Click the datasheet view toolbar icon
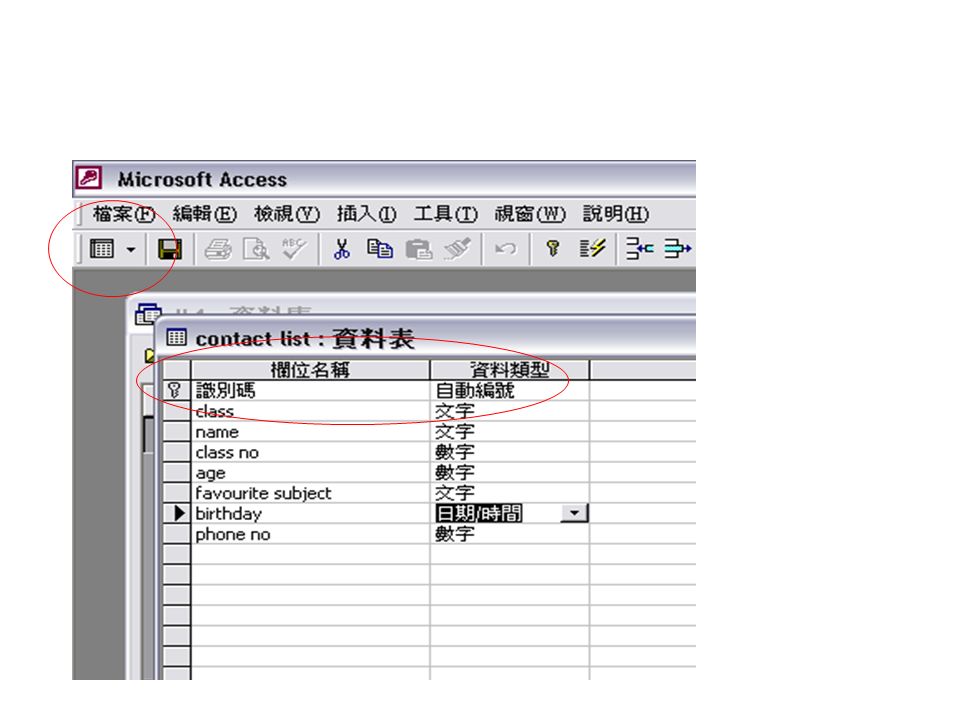960x720 pixels. tap(102, 249)
